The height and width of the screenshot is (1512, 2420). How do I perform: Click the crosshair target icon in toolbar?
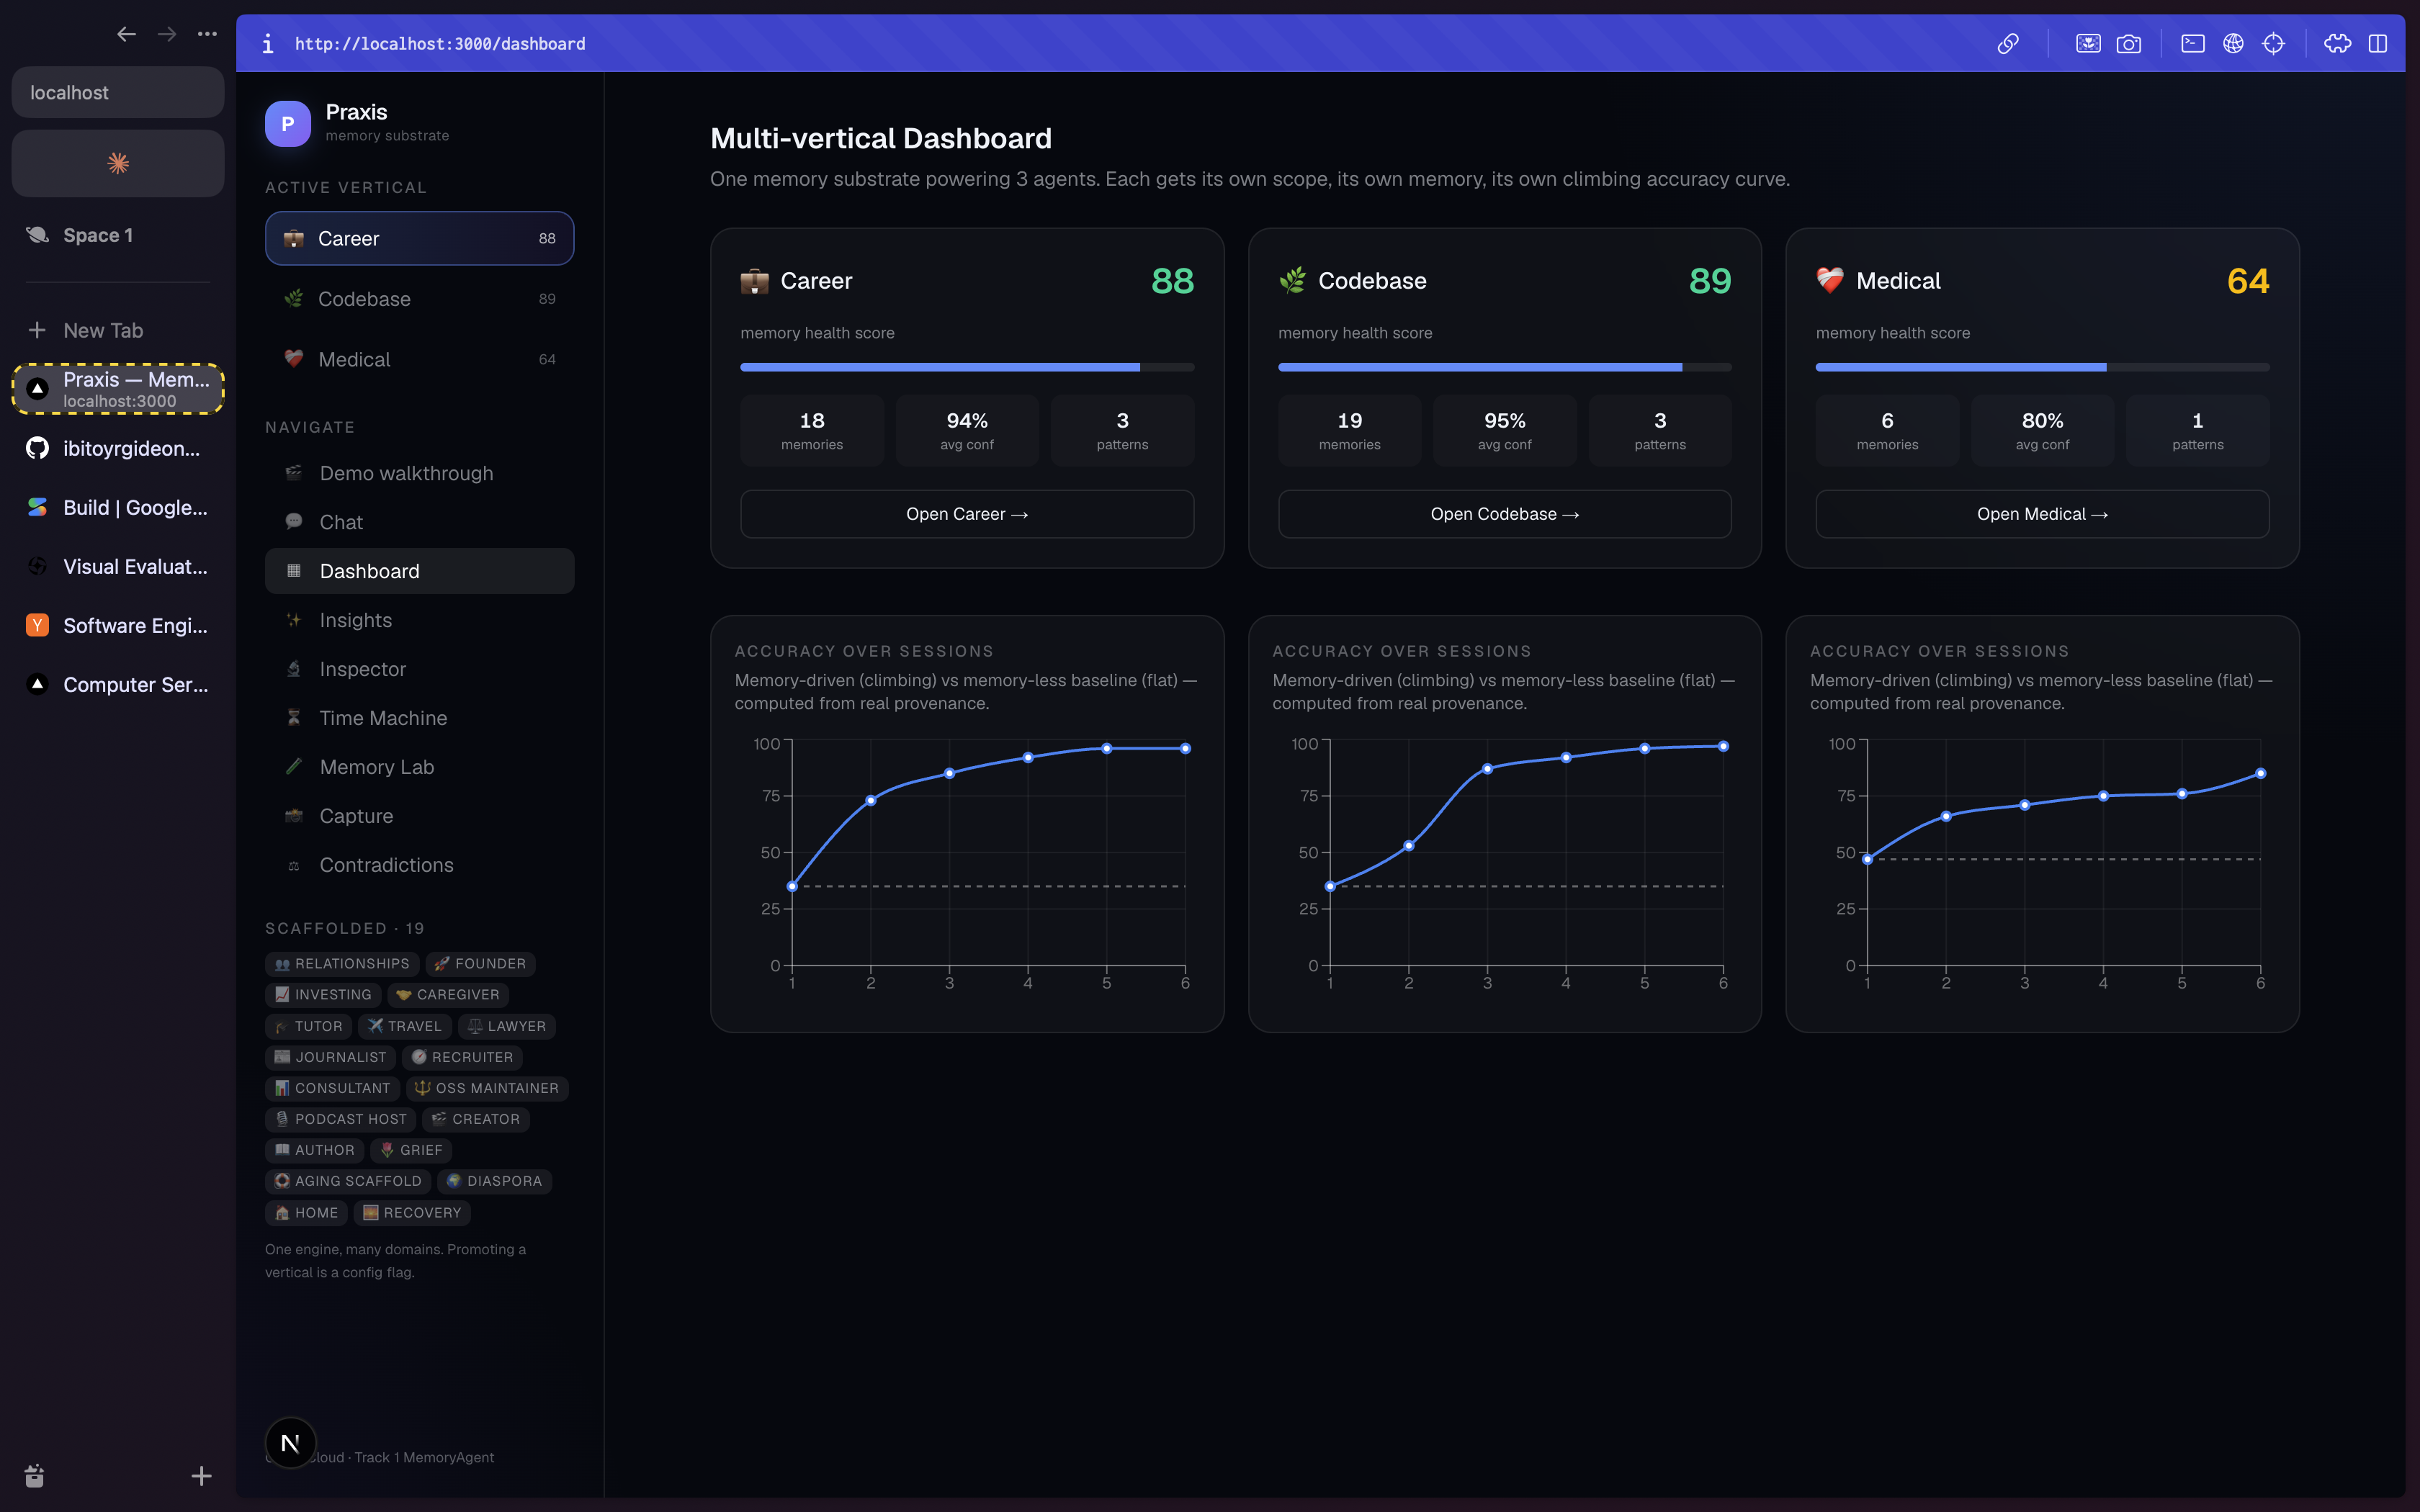click(2273, 43)
